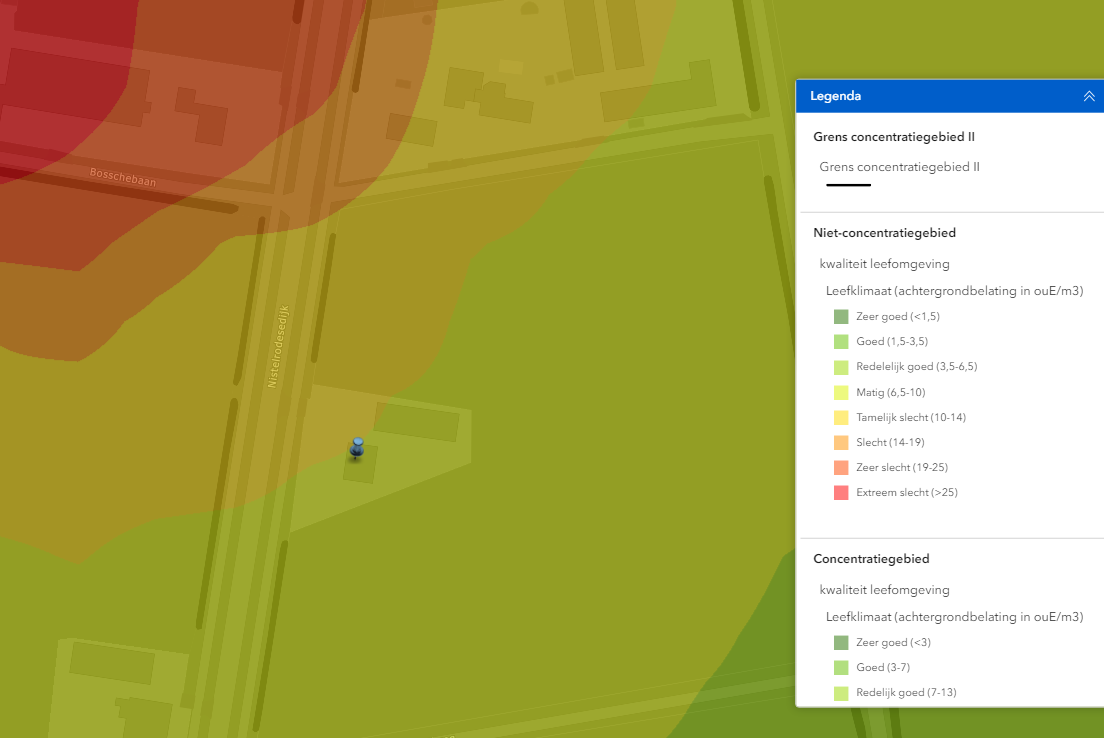The image size is (1104, 738).
Task: Click the 'Slecht (14-19)' orange swatch
Action: click(841, 442)
